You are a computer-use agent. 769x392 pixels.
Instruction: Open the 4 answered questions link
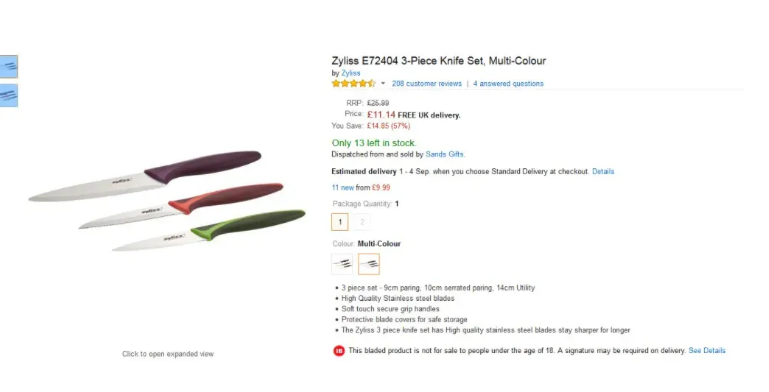pos(508,83)
